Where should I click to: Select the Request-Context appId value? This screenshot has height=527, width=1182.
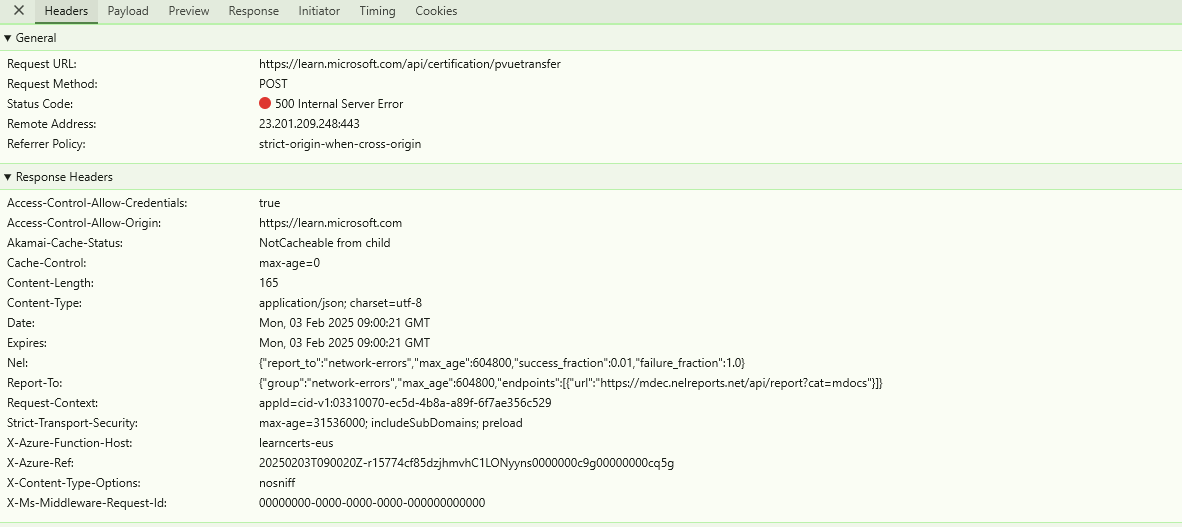(405, 403)
